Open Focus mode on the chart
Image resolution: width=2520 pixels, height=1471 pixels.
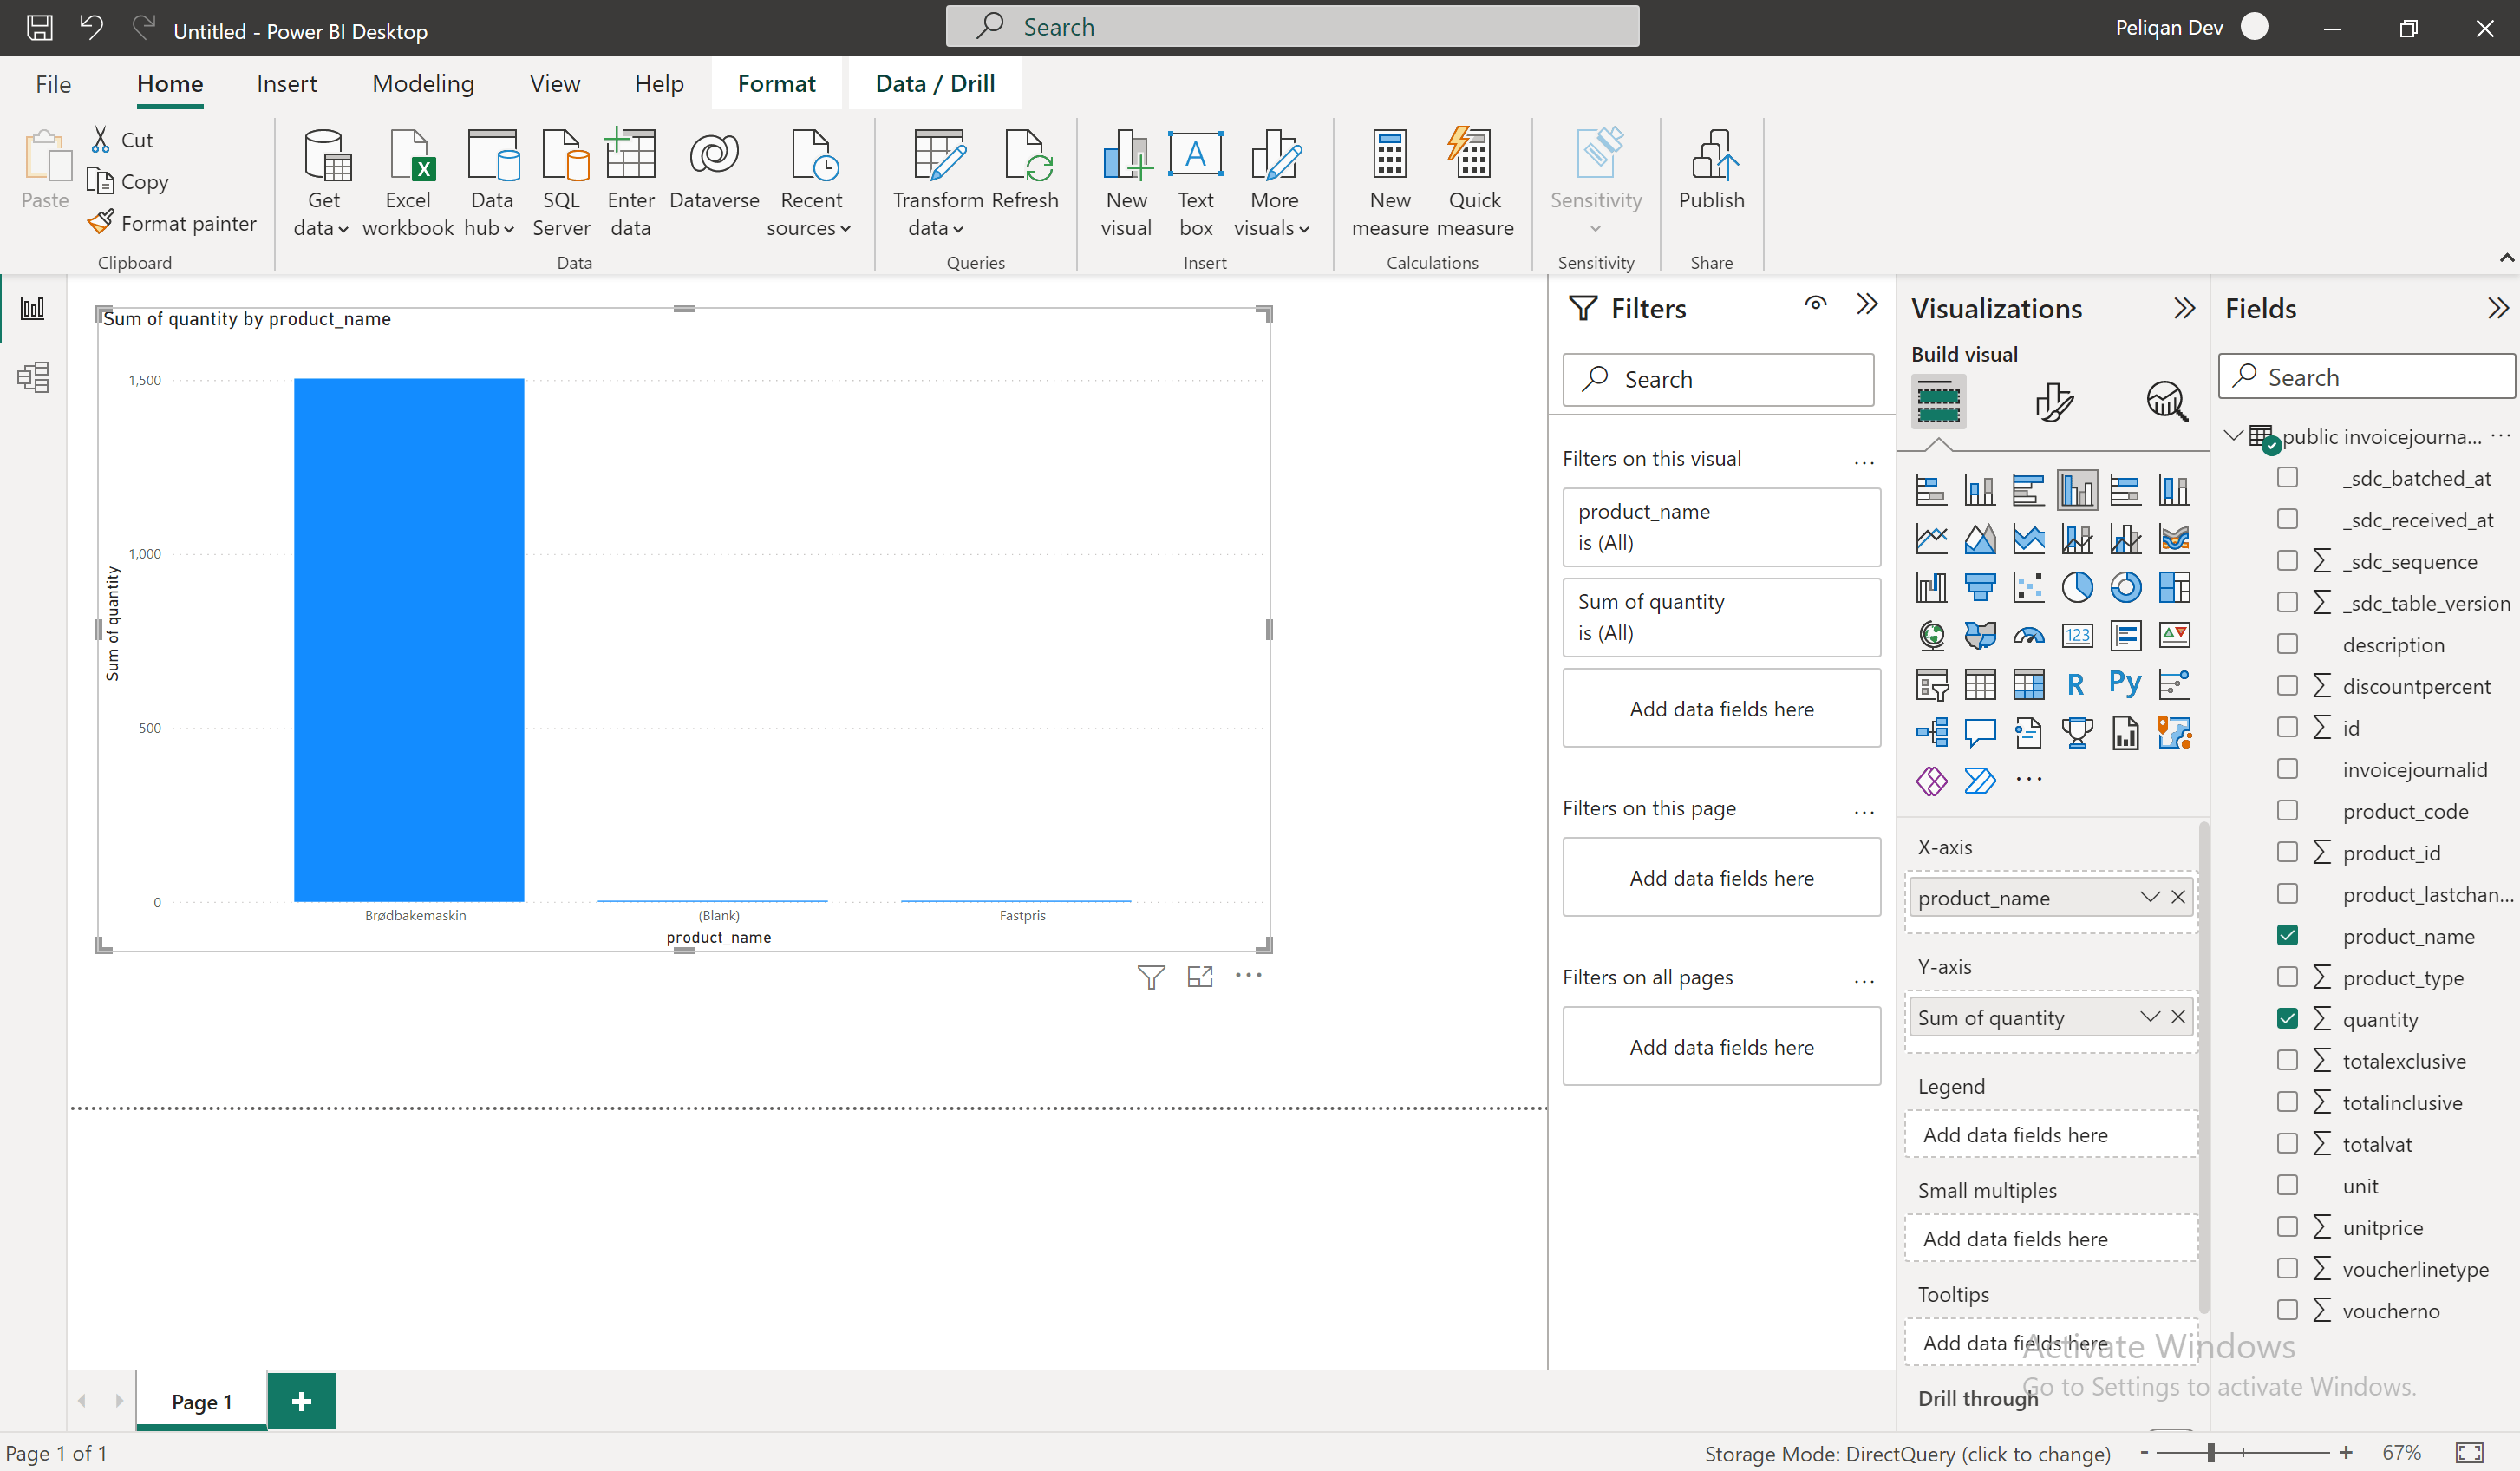coord(1200,976)
